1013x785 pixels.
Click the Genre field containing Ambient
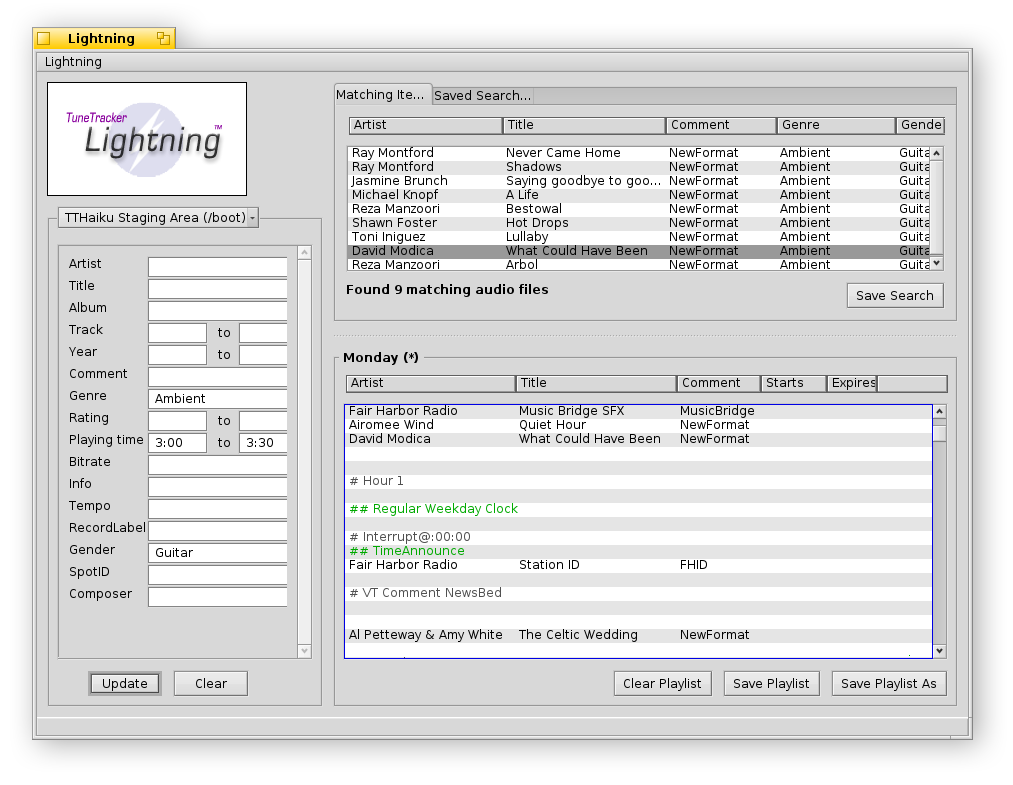(x=218, y=398)
